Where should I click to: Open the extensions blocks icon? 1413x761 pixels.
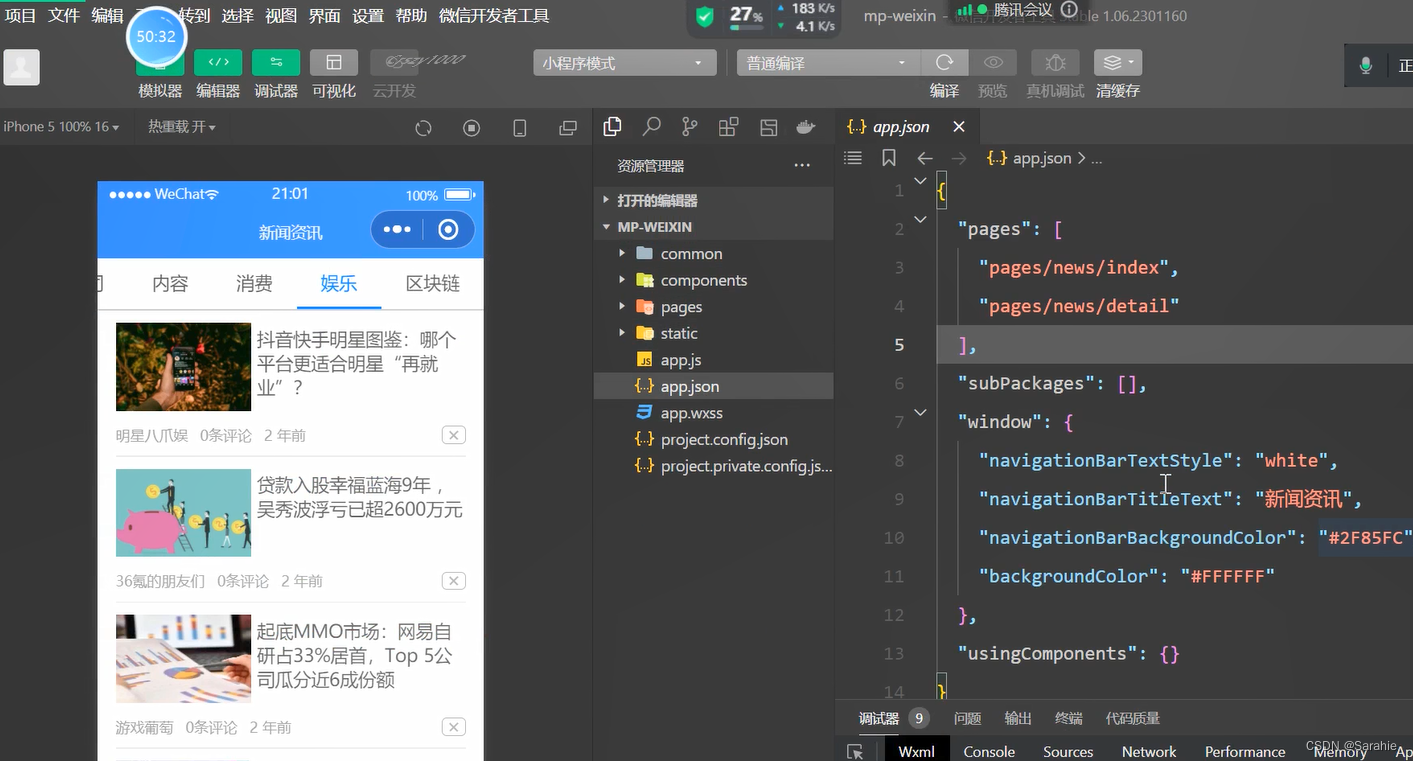pyautogui.click(x=729, y=127)
